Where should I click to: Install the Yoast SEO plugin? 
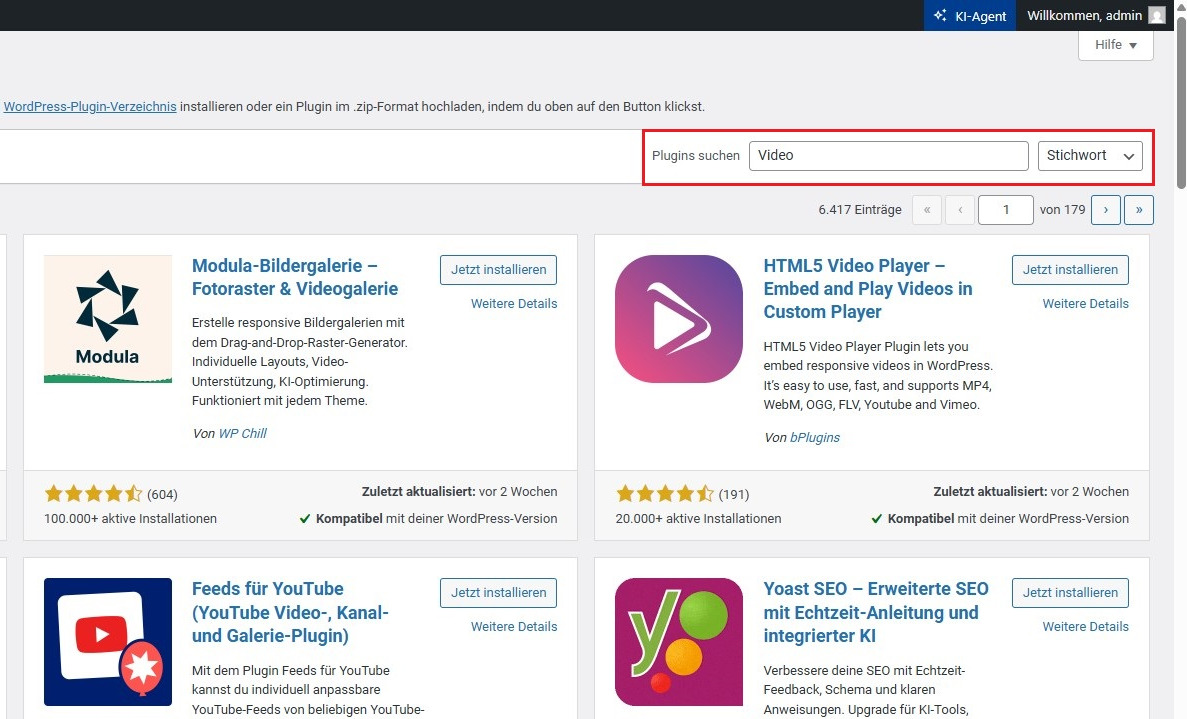point(1070,593)
